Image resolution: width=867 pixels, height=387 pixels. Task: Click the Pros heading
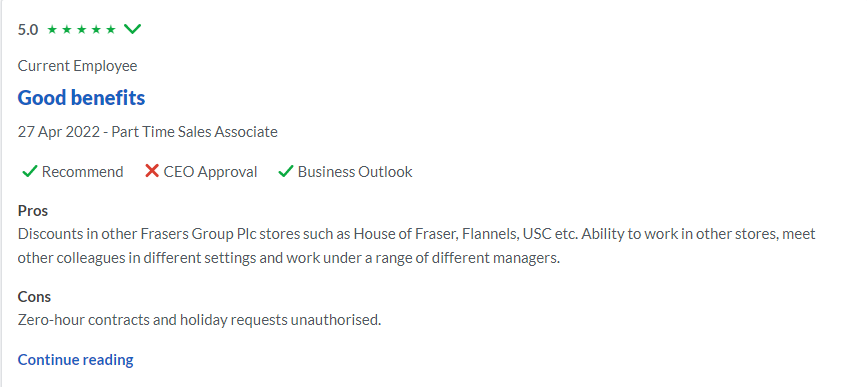pos(33,211)
